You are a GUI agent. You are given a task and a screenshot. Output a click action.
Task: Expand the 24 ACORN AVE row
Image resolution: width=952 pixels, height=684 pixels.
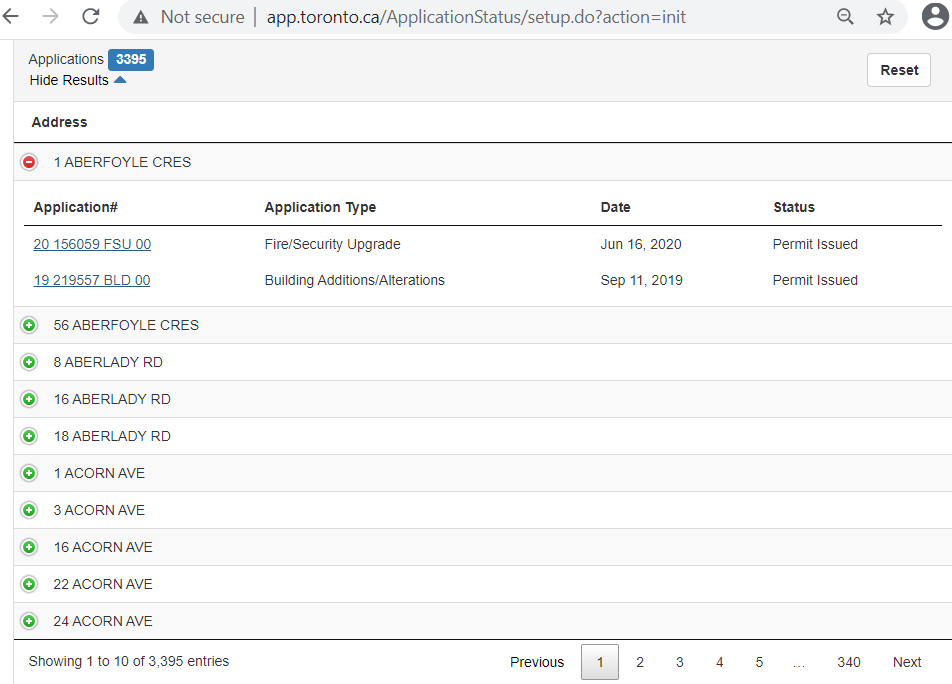click(x=29, y=621)
